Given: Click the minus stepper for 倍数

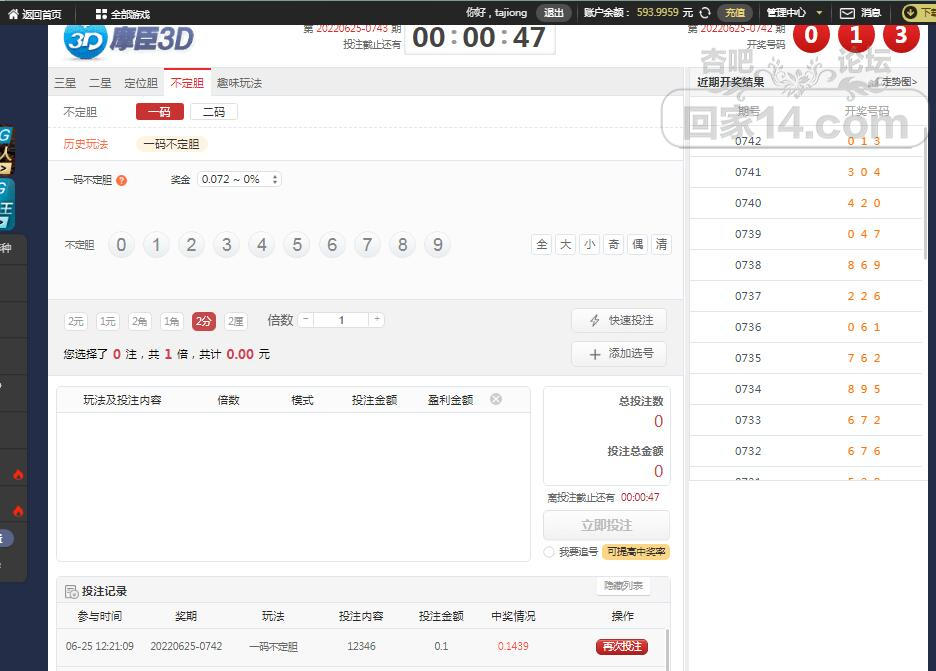Looking at the screenshot, I should 305,320.
